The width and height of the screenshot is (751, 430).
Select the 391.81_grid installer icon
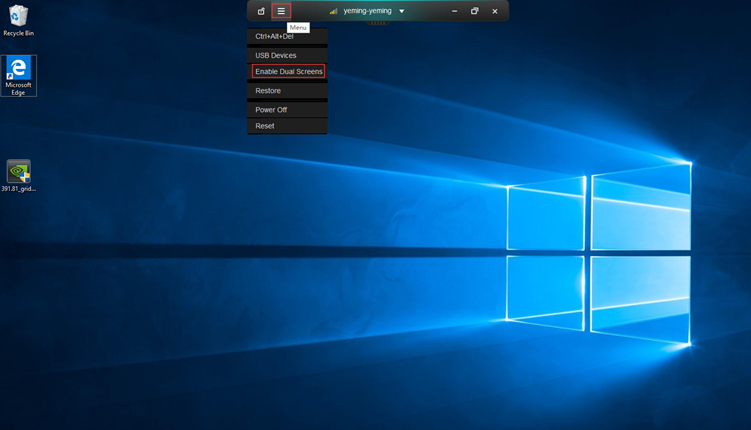point(18,171)
